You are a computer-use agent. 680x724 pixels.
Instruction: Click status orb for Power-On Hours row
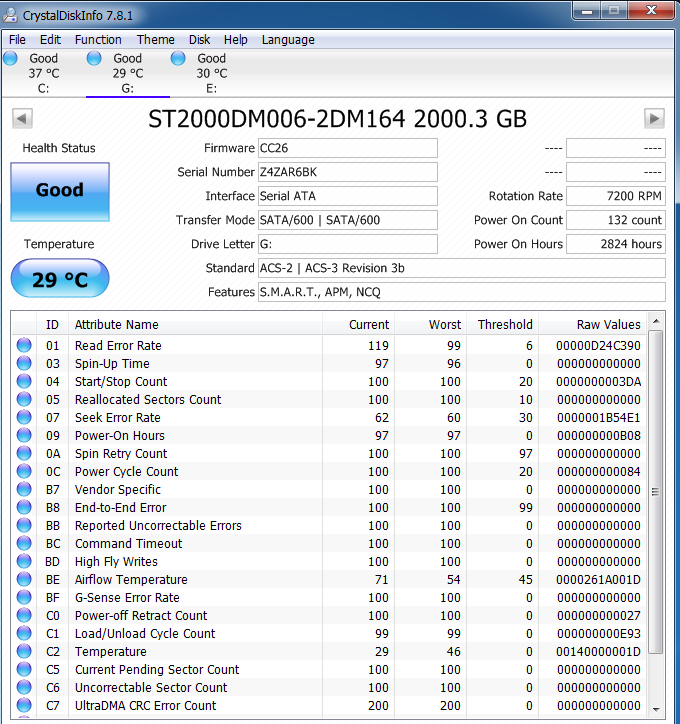click(24, 435)
